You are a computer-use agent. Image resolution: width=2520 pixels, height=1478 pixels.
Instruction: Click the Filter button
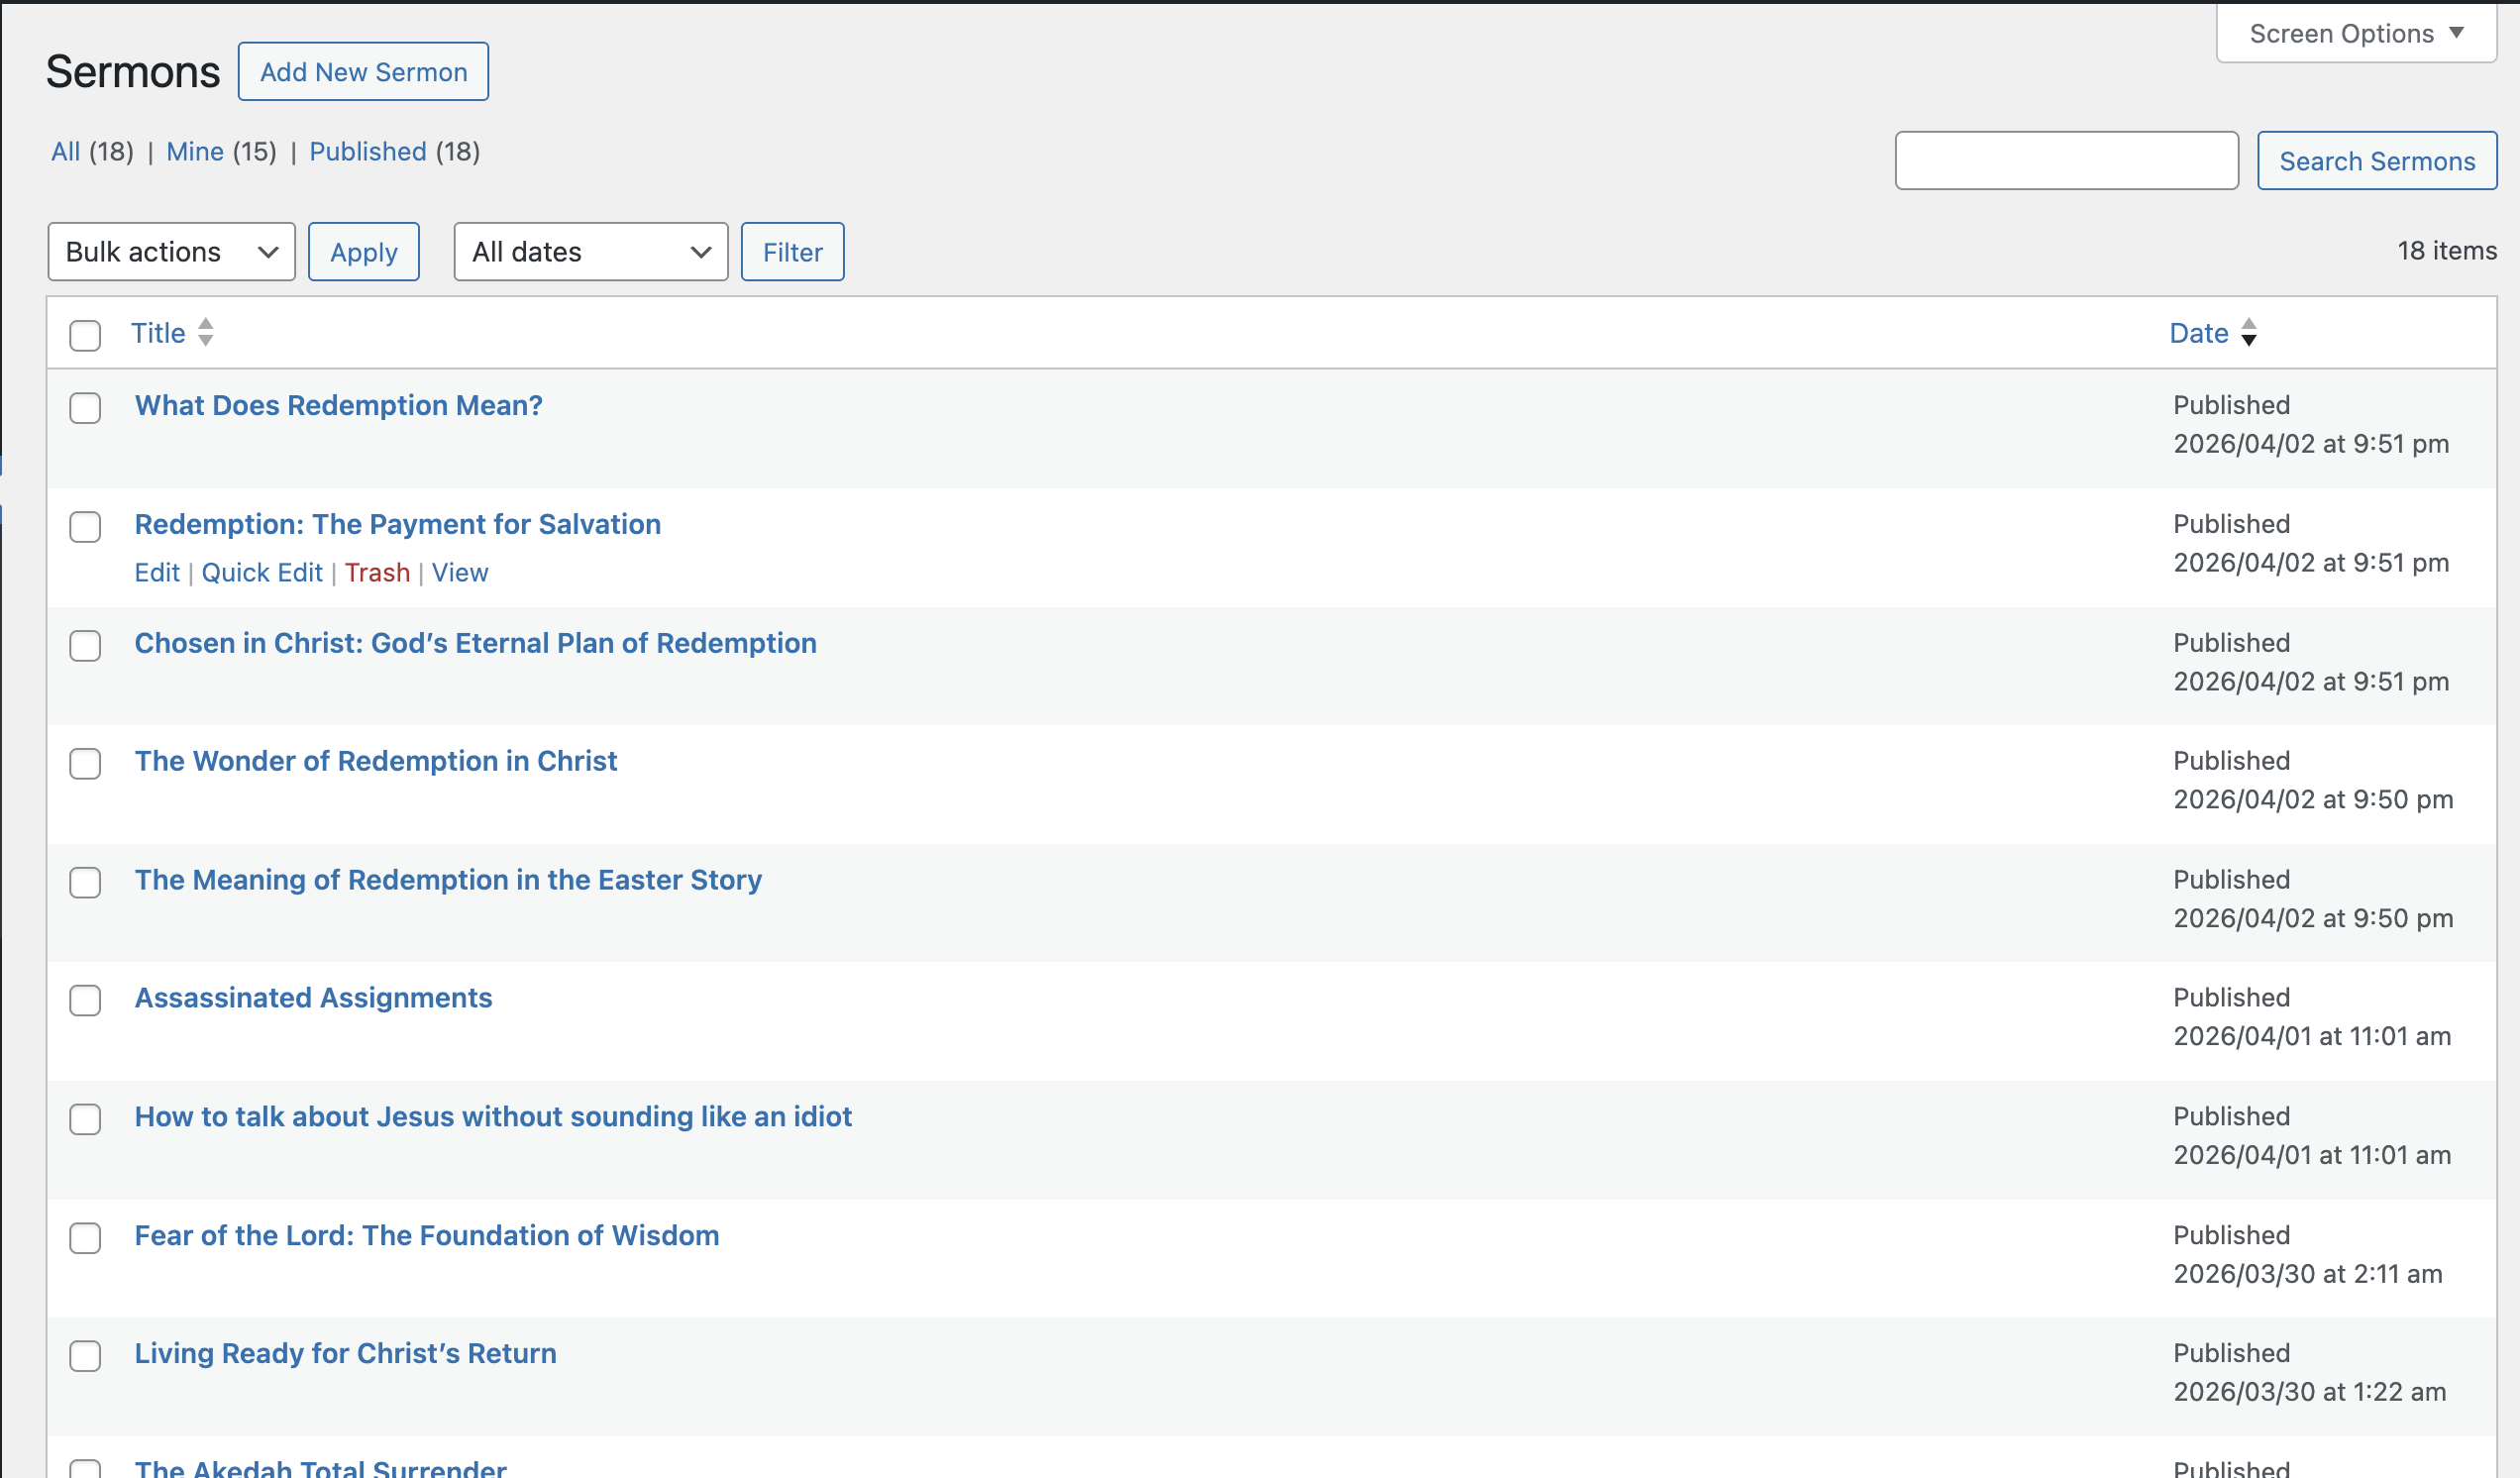pyautogui.click(x=792, y=251)
